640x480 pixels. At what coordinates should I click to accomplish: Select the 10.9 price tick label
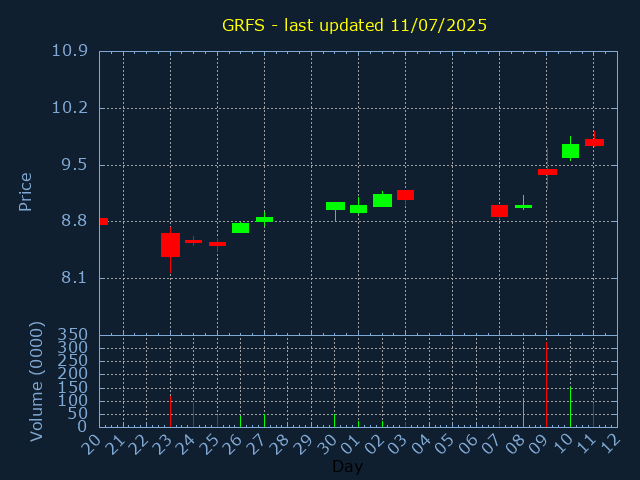(x=70, y=51)
